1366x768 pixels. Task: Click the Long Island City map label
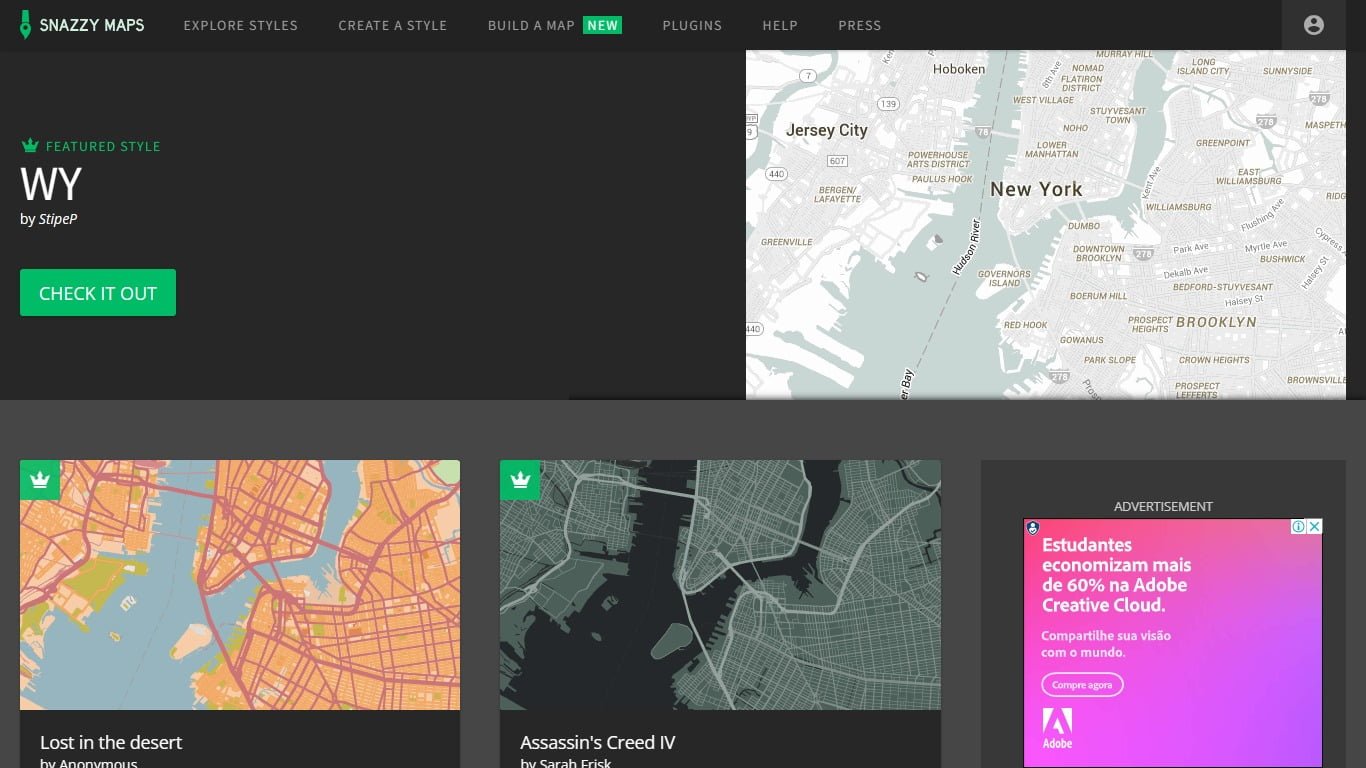(x=1203, y=66)
